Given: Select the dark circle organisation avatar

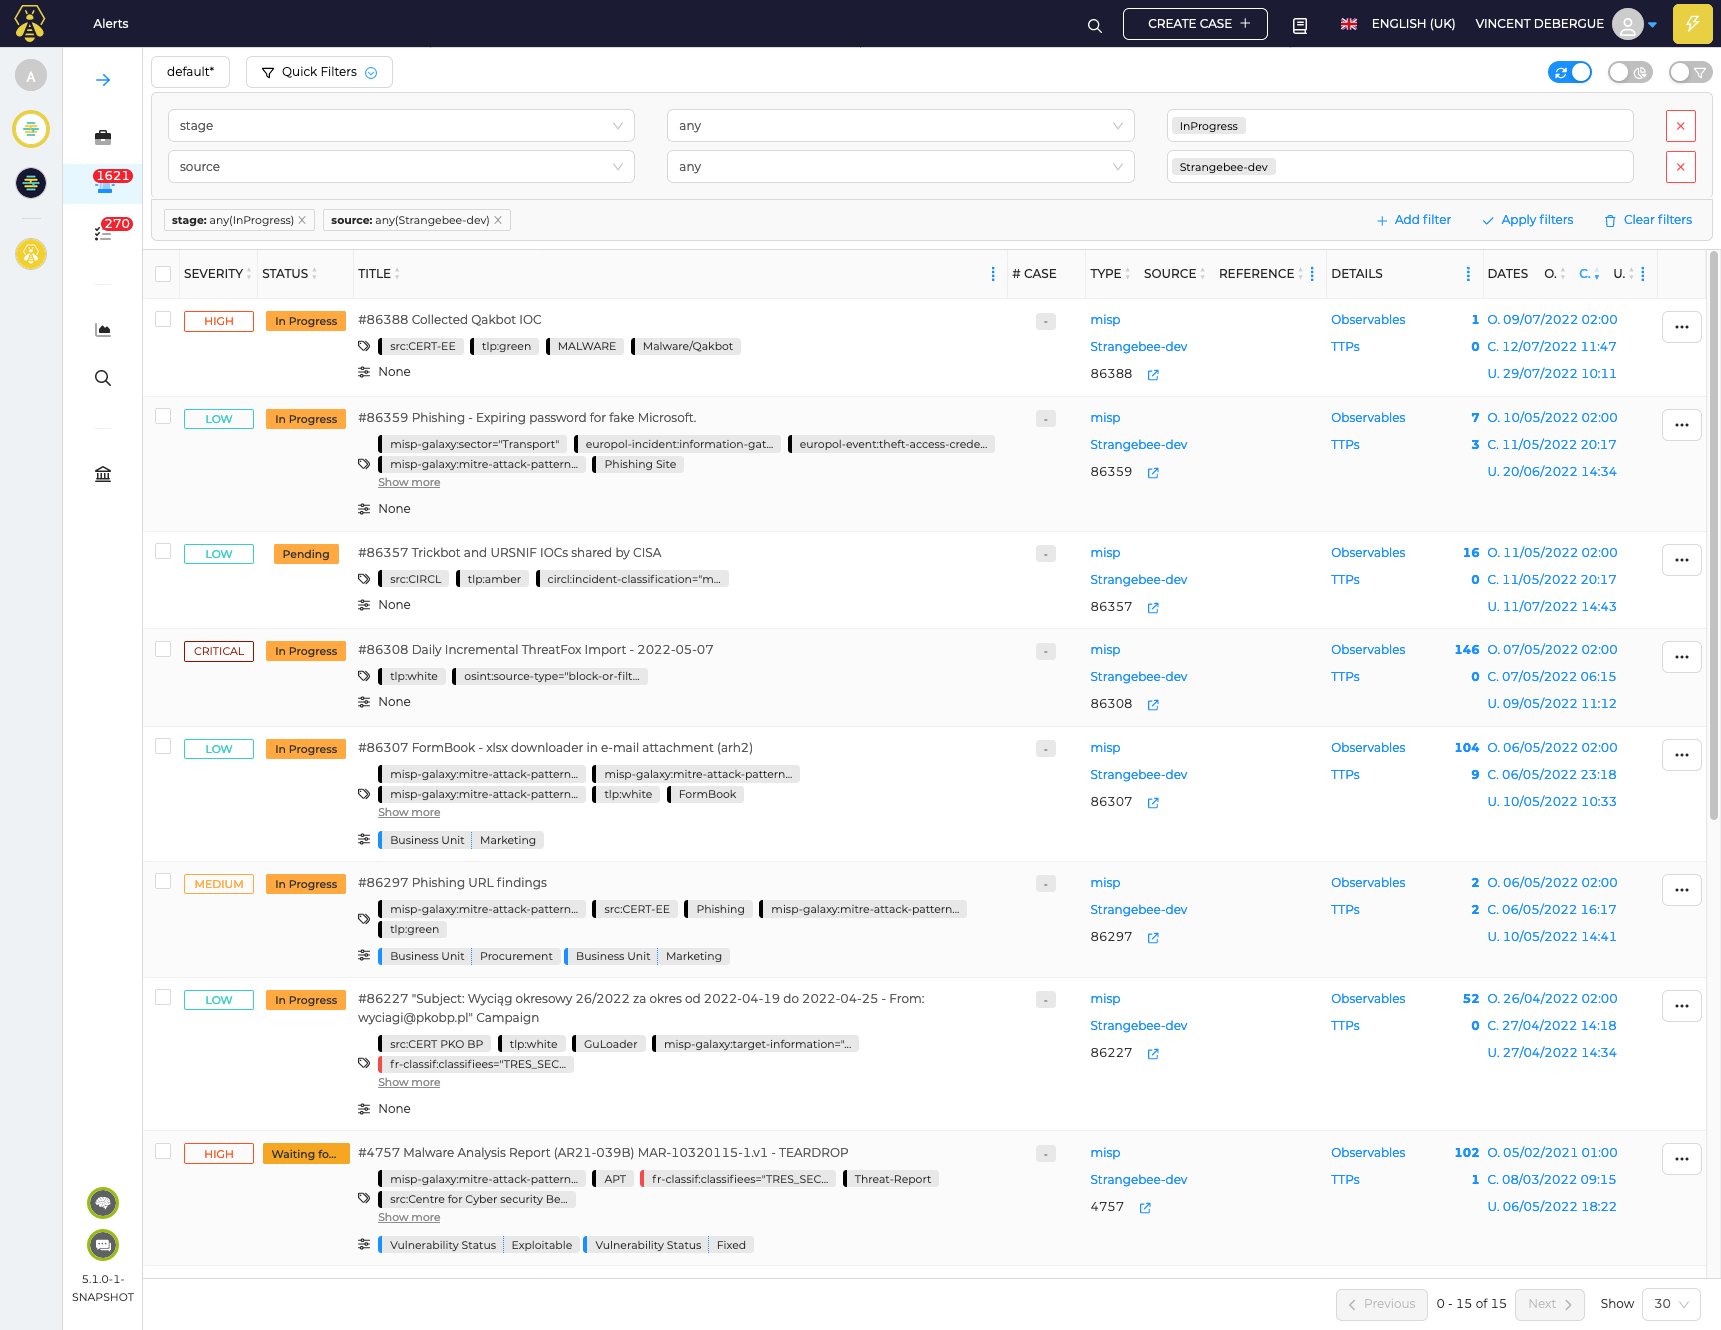Looking at the screenshot, I should [31, 183].
